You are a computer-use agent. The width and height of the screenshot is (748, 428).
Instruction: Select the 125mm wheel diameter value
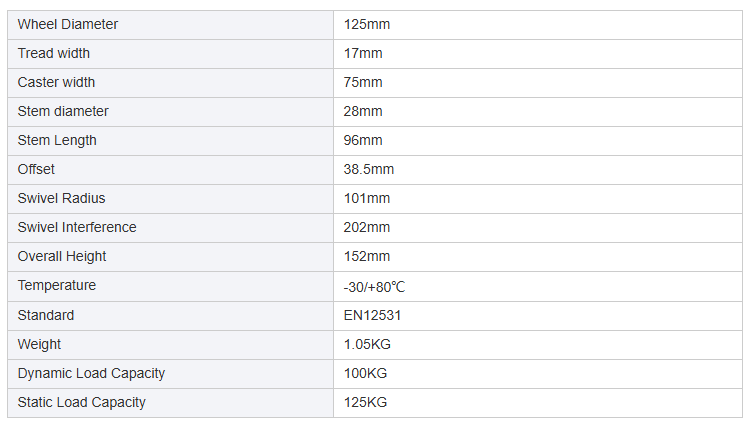pyautogui.click(x=364, y=24)
